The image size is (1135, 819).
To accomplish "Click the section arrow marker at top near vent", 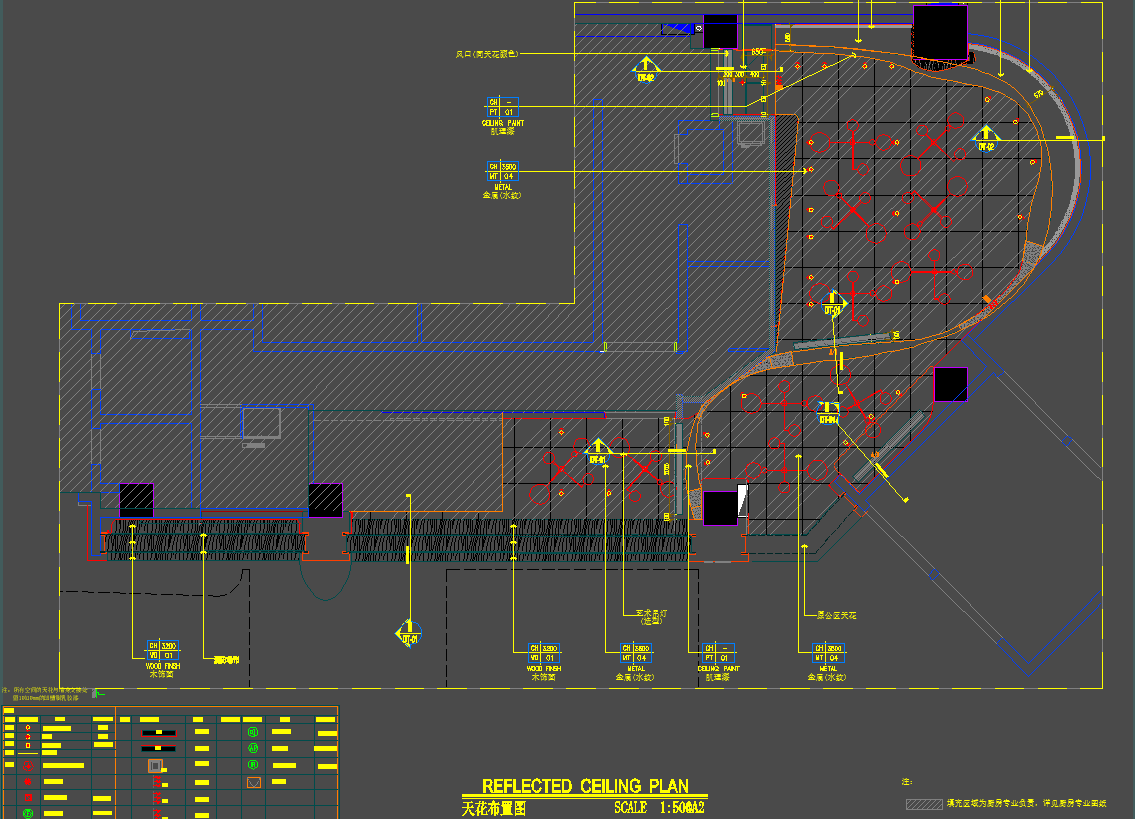I will (646, 70).
